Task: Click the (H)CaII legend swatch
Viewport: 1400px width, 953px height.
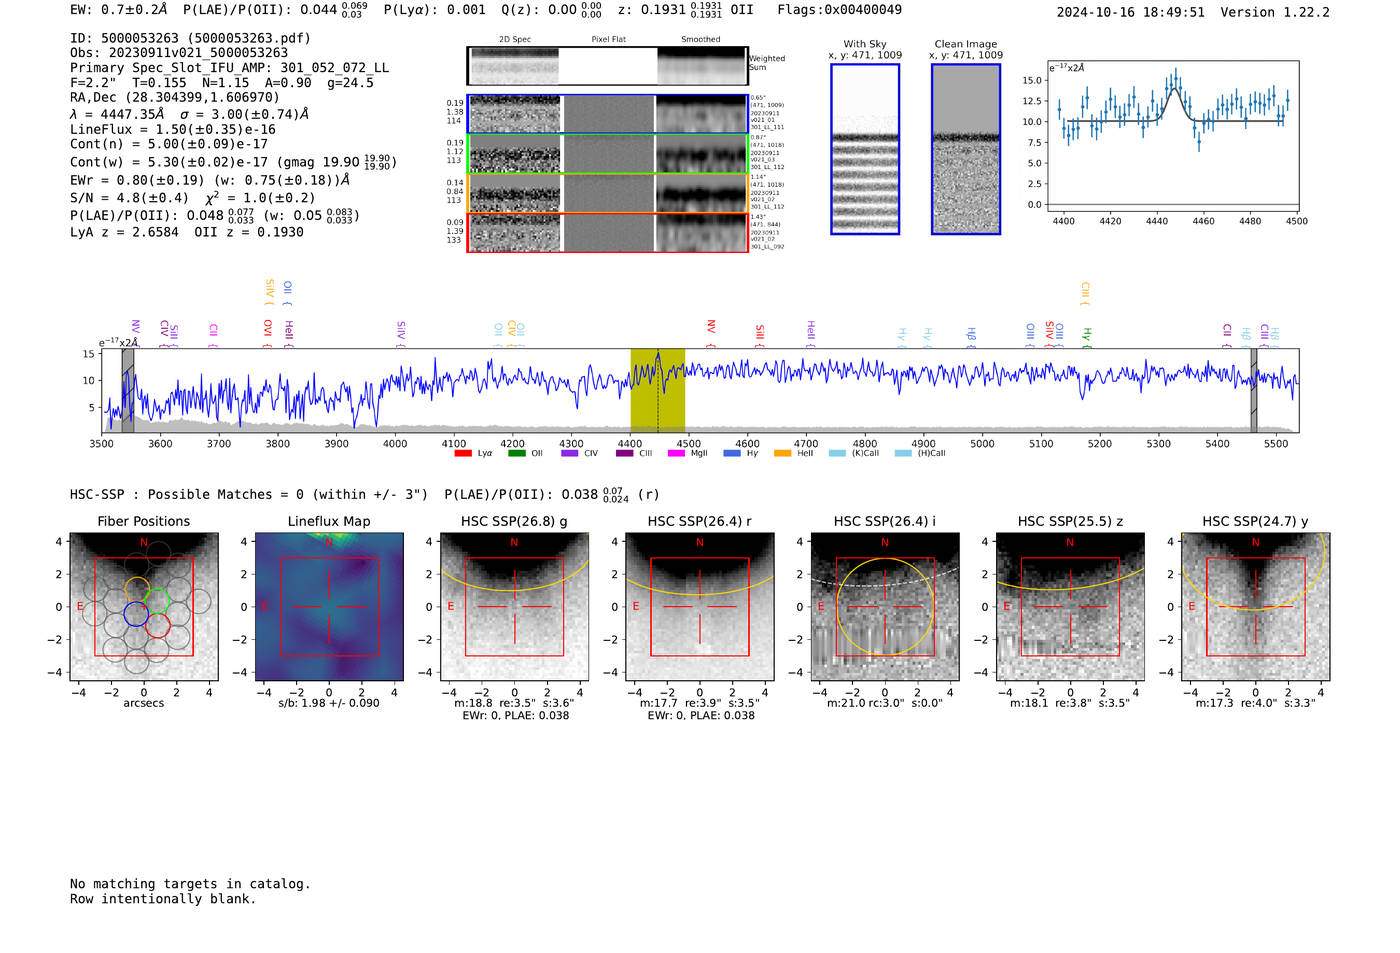Action: pyautogui.click(x=903, y=454)
